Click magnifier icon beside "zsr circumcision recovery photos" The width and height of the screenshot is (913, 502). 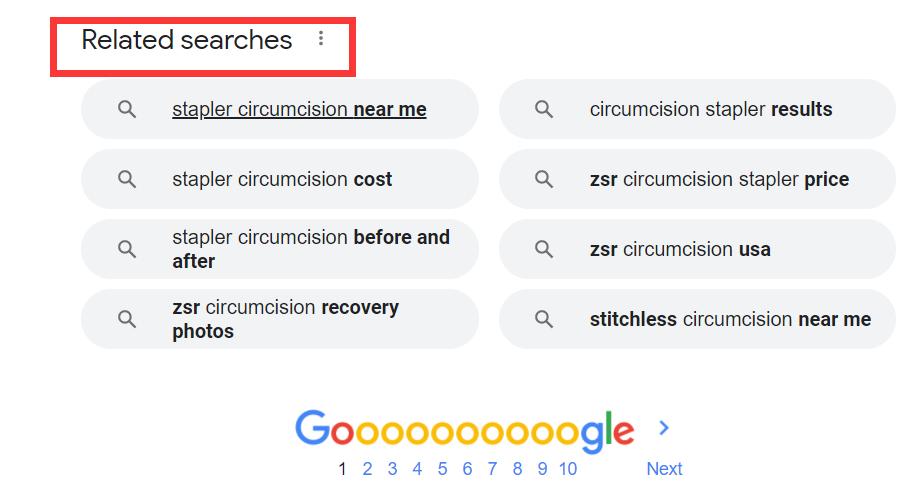(127, 320)
